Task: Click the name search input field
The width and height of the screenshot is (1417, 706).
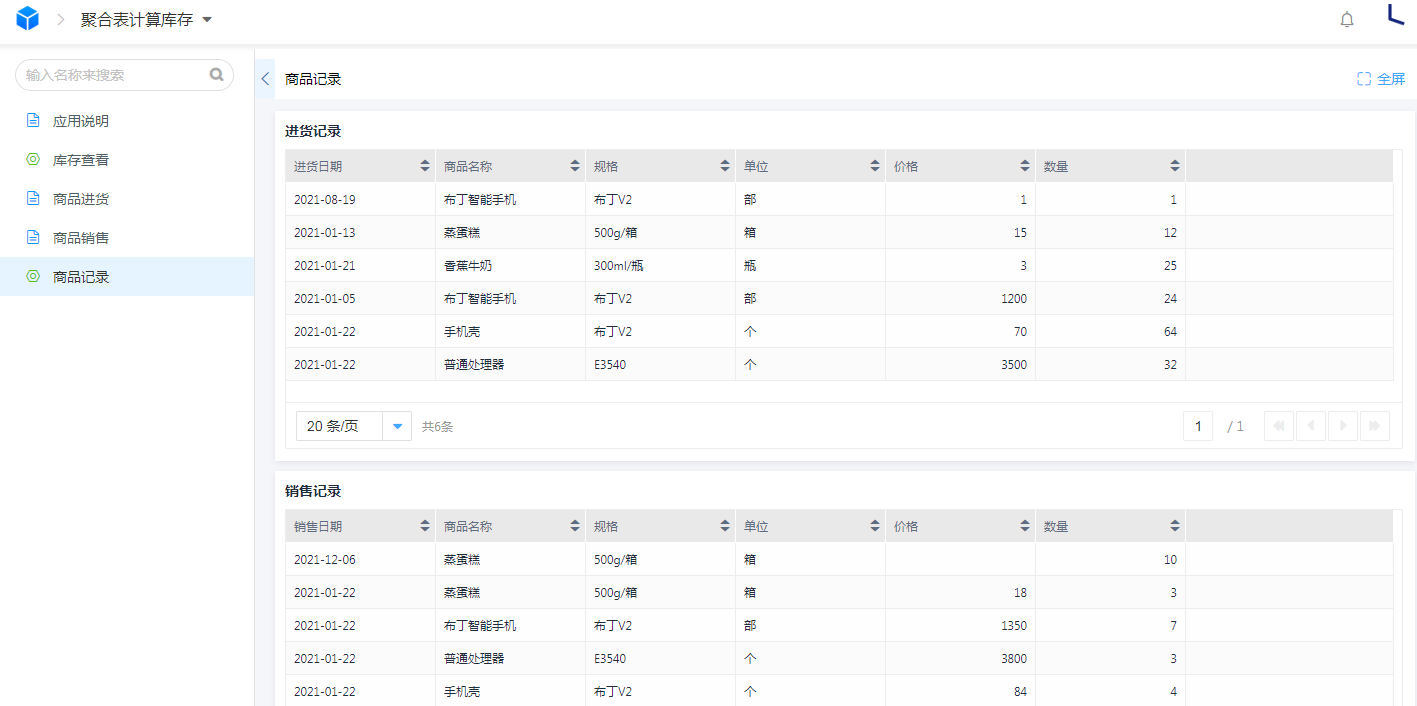Action: click(115, 75)
